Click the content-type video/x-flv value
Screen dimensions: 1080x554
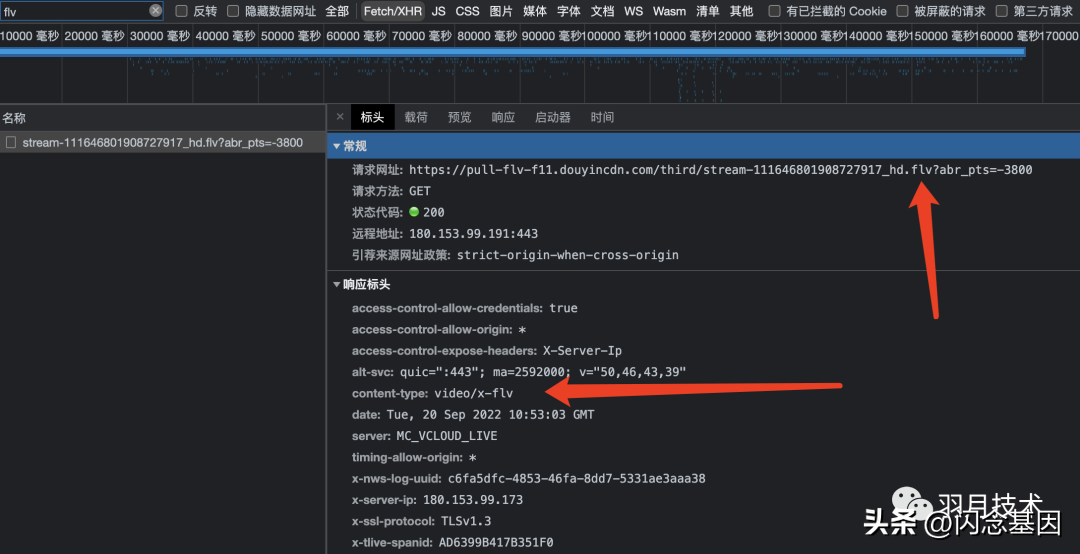(473, 393)
